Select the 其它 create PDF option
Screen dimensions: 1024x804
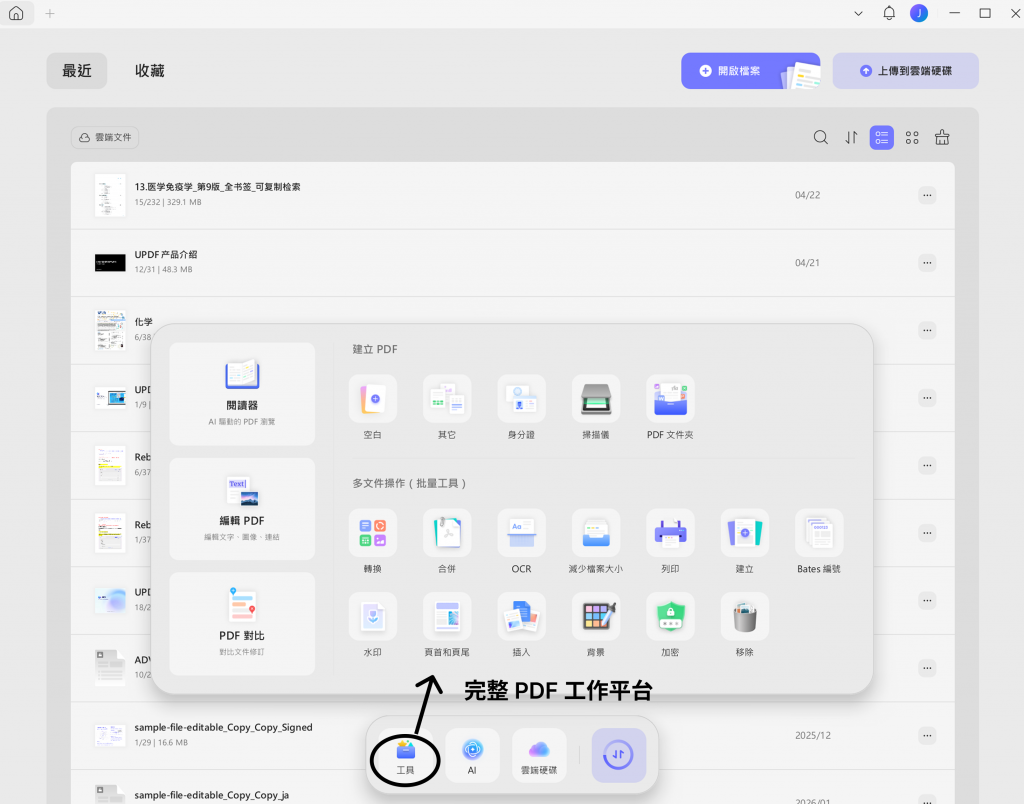click(x=447, y=398)
